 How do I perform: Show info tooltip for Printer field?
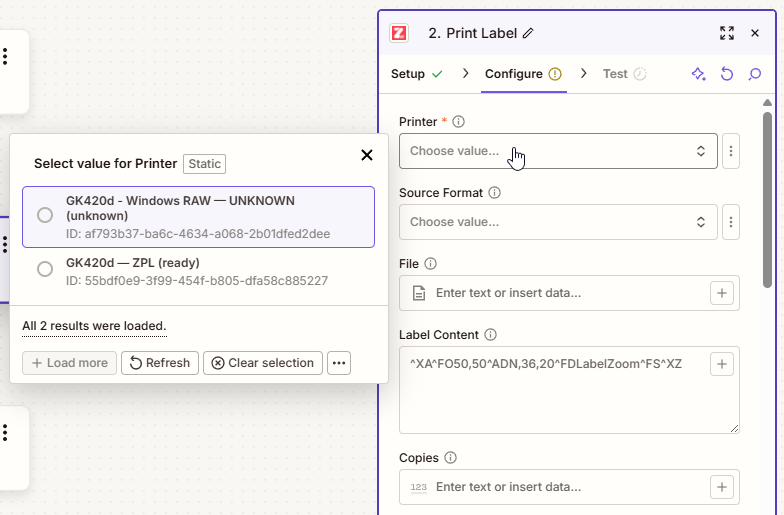pos(458,122)
